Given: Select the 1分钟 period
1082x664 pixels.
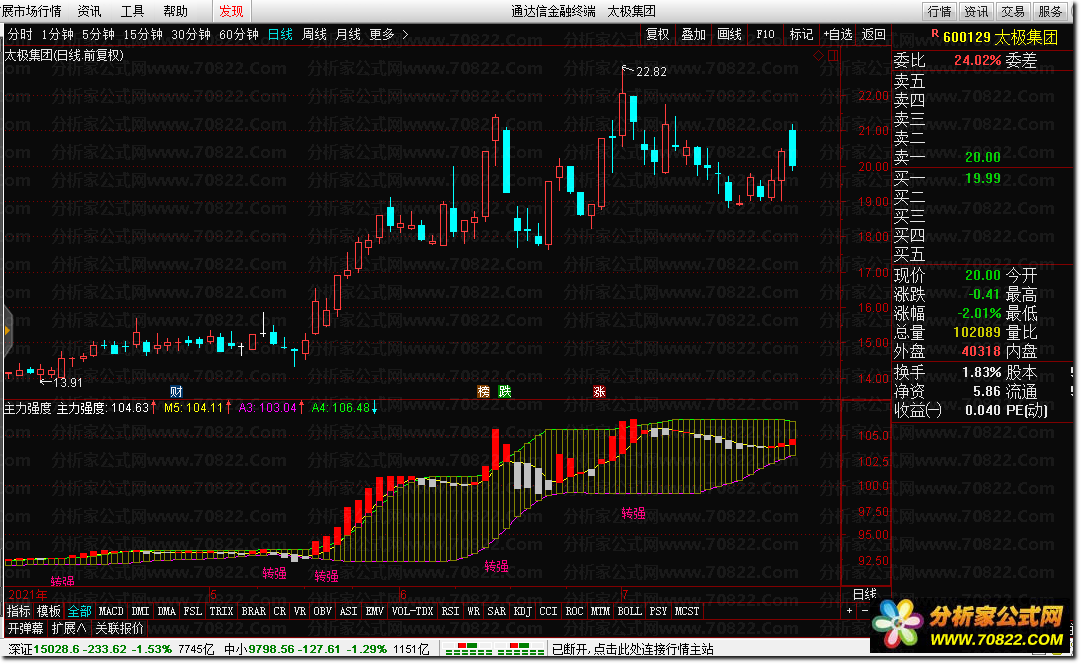Looking at the screenshot, I should [57, 34].
